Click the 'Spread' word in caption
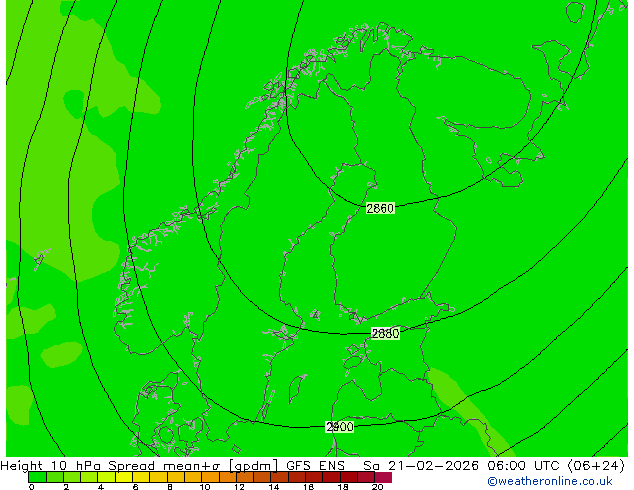 [x=131, y=466]
